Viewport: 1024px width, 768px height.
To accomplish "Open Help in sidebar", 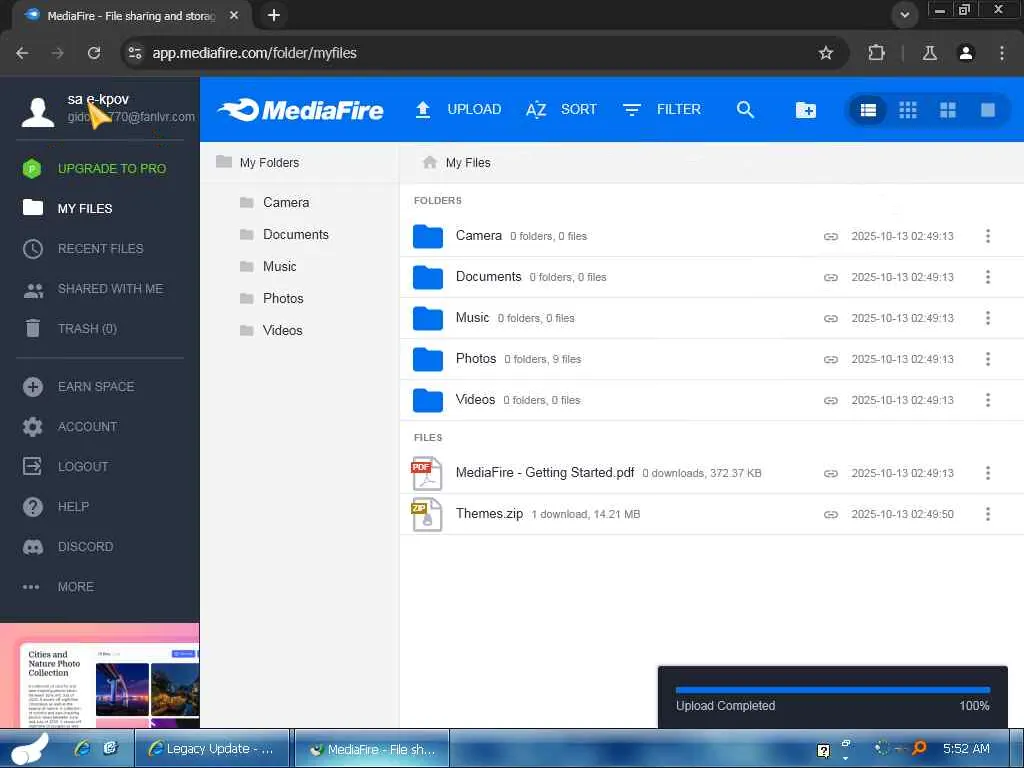I will pos(56,507).
